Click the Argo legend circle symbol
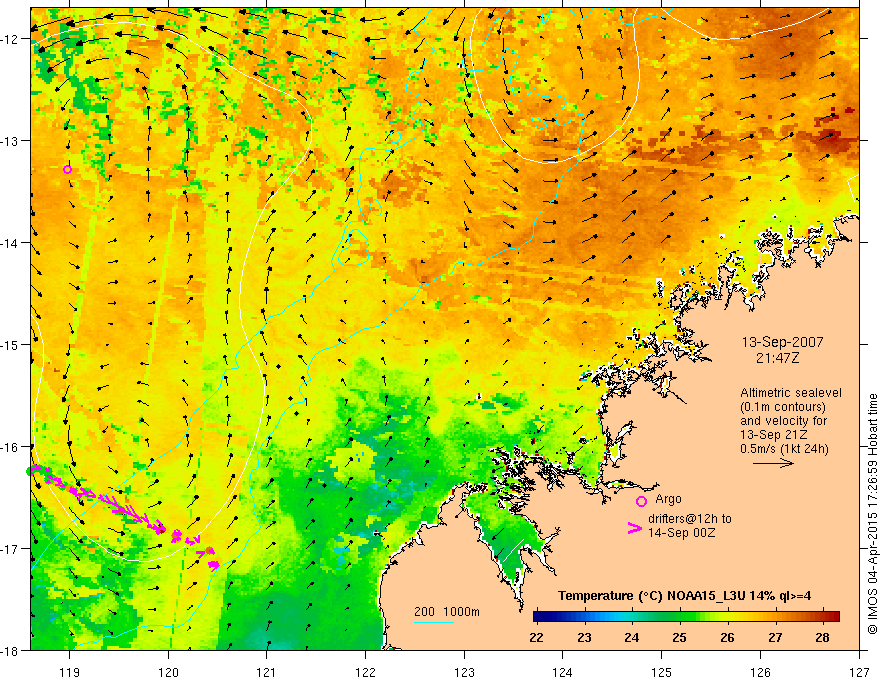The height and width of the screenshot is (680, 880). point(641,501)
